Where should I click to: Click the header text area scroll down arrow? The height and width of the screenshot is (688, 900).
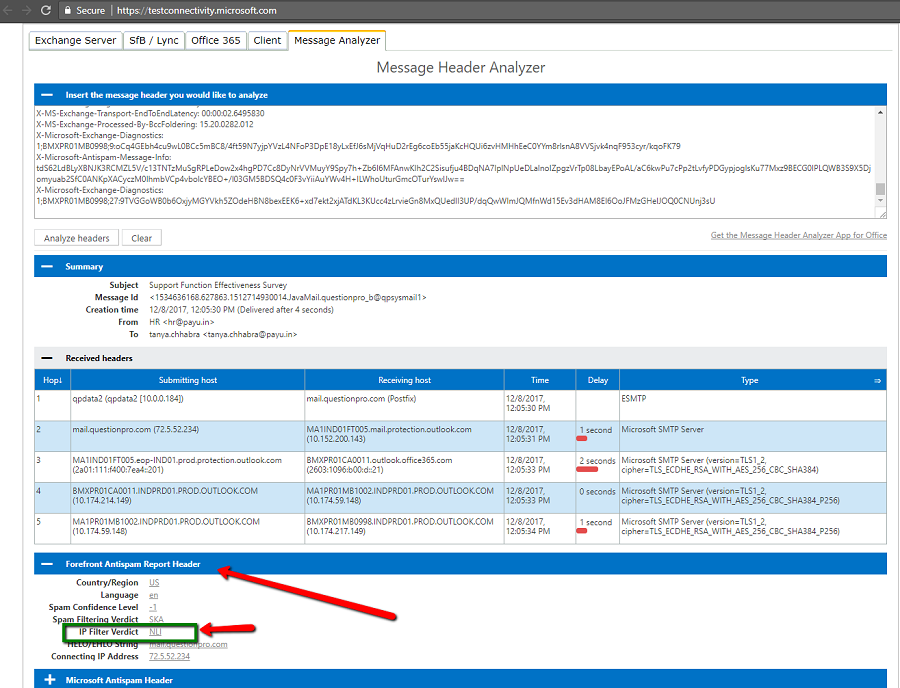880,200
